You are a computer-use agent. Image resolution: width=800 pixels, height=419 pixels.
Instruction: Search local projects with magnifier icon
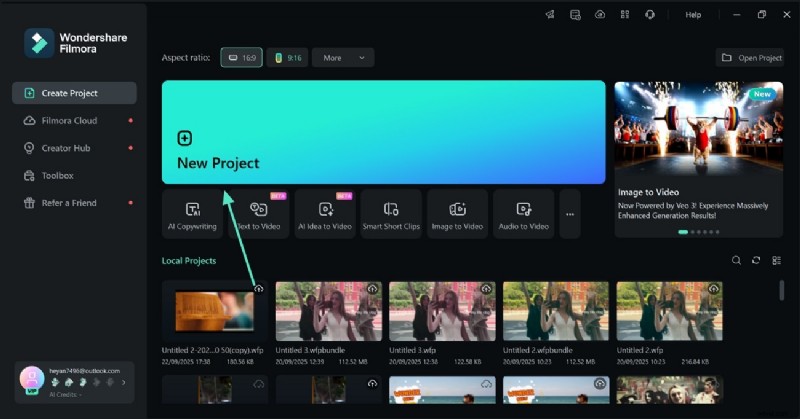(x=736, y=260)
